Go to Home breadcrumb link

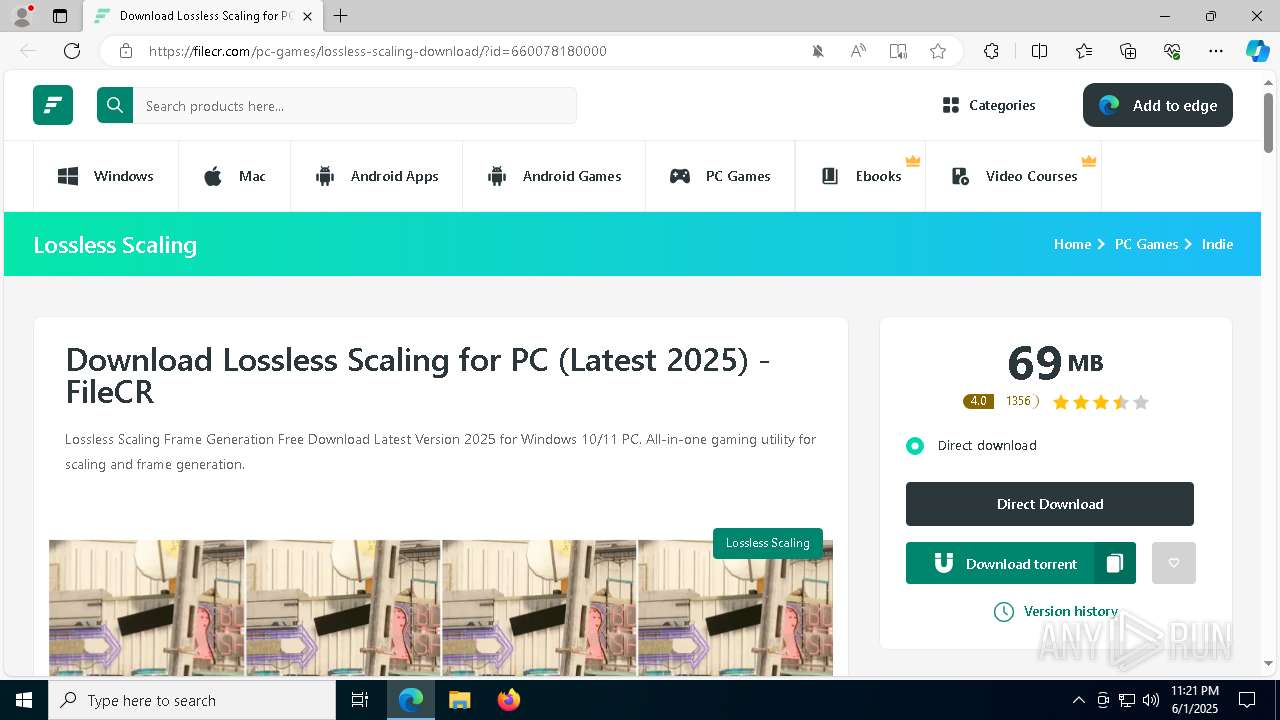(1072, 244)
